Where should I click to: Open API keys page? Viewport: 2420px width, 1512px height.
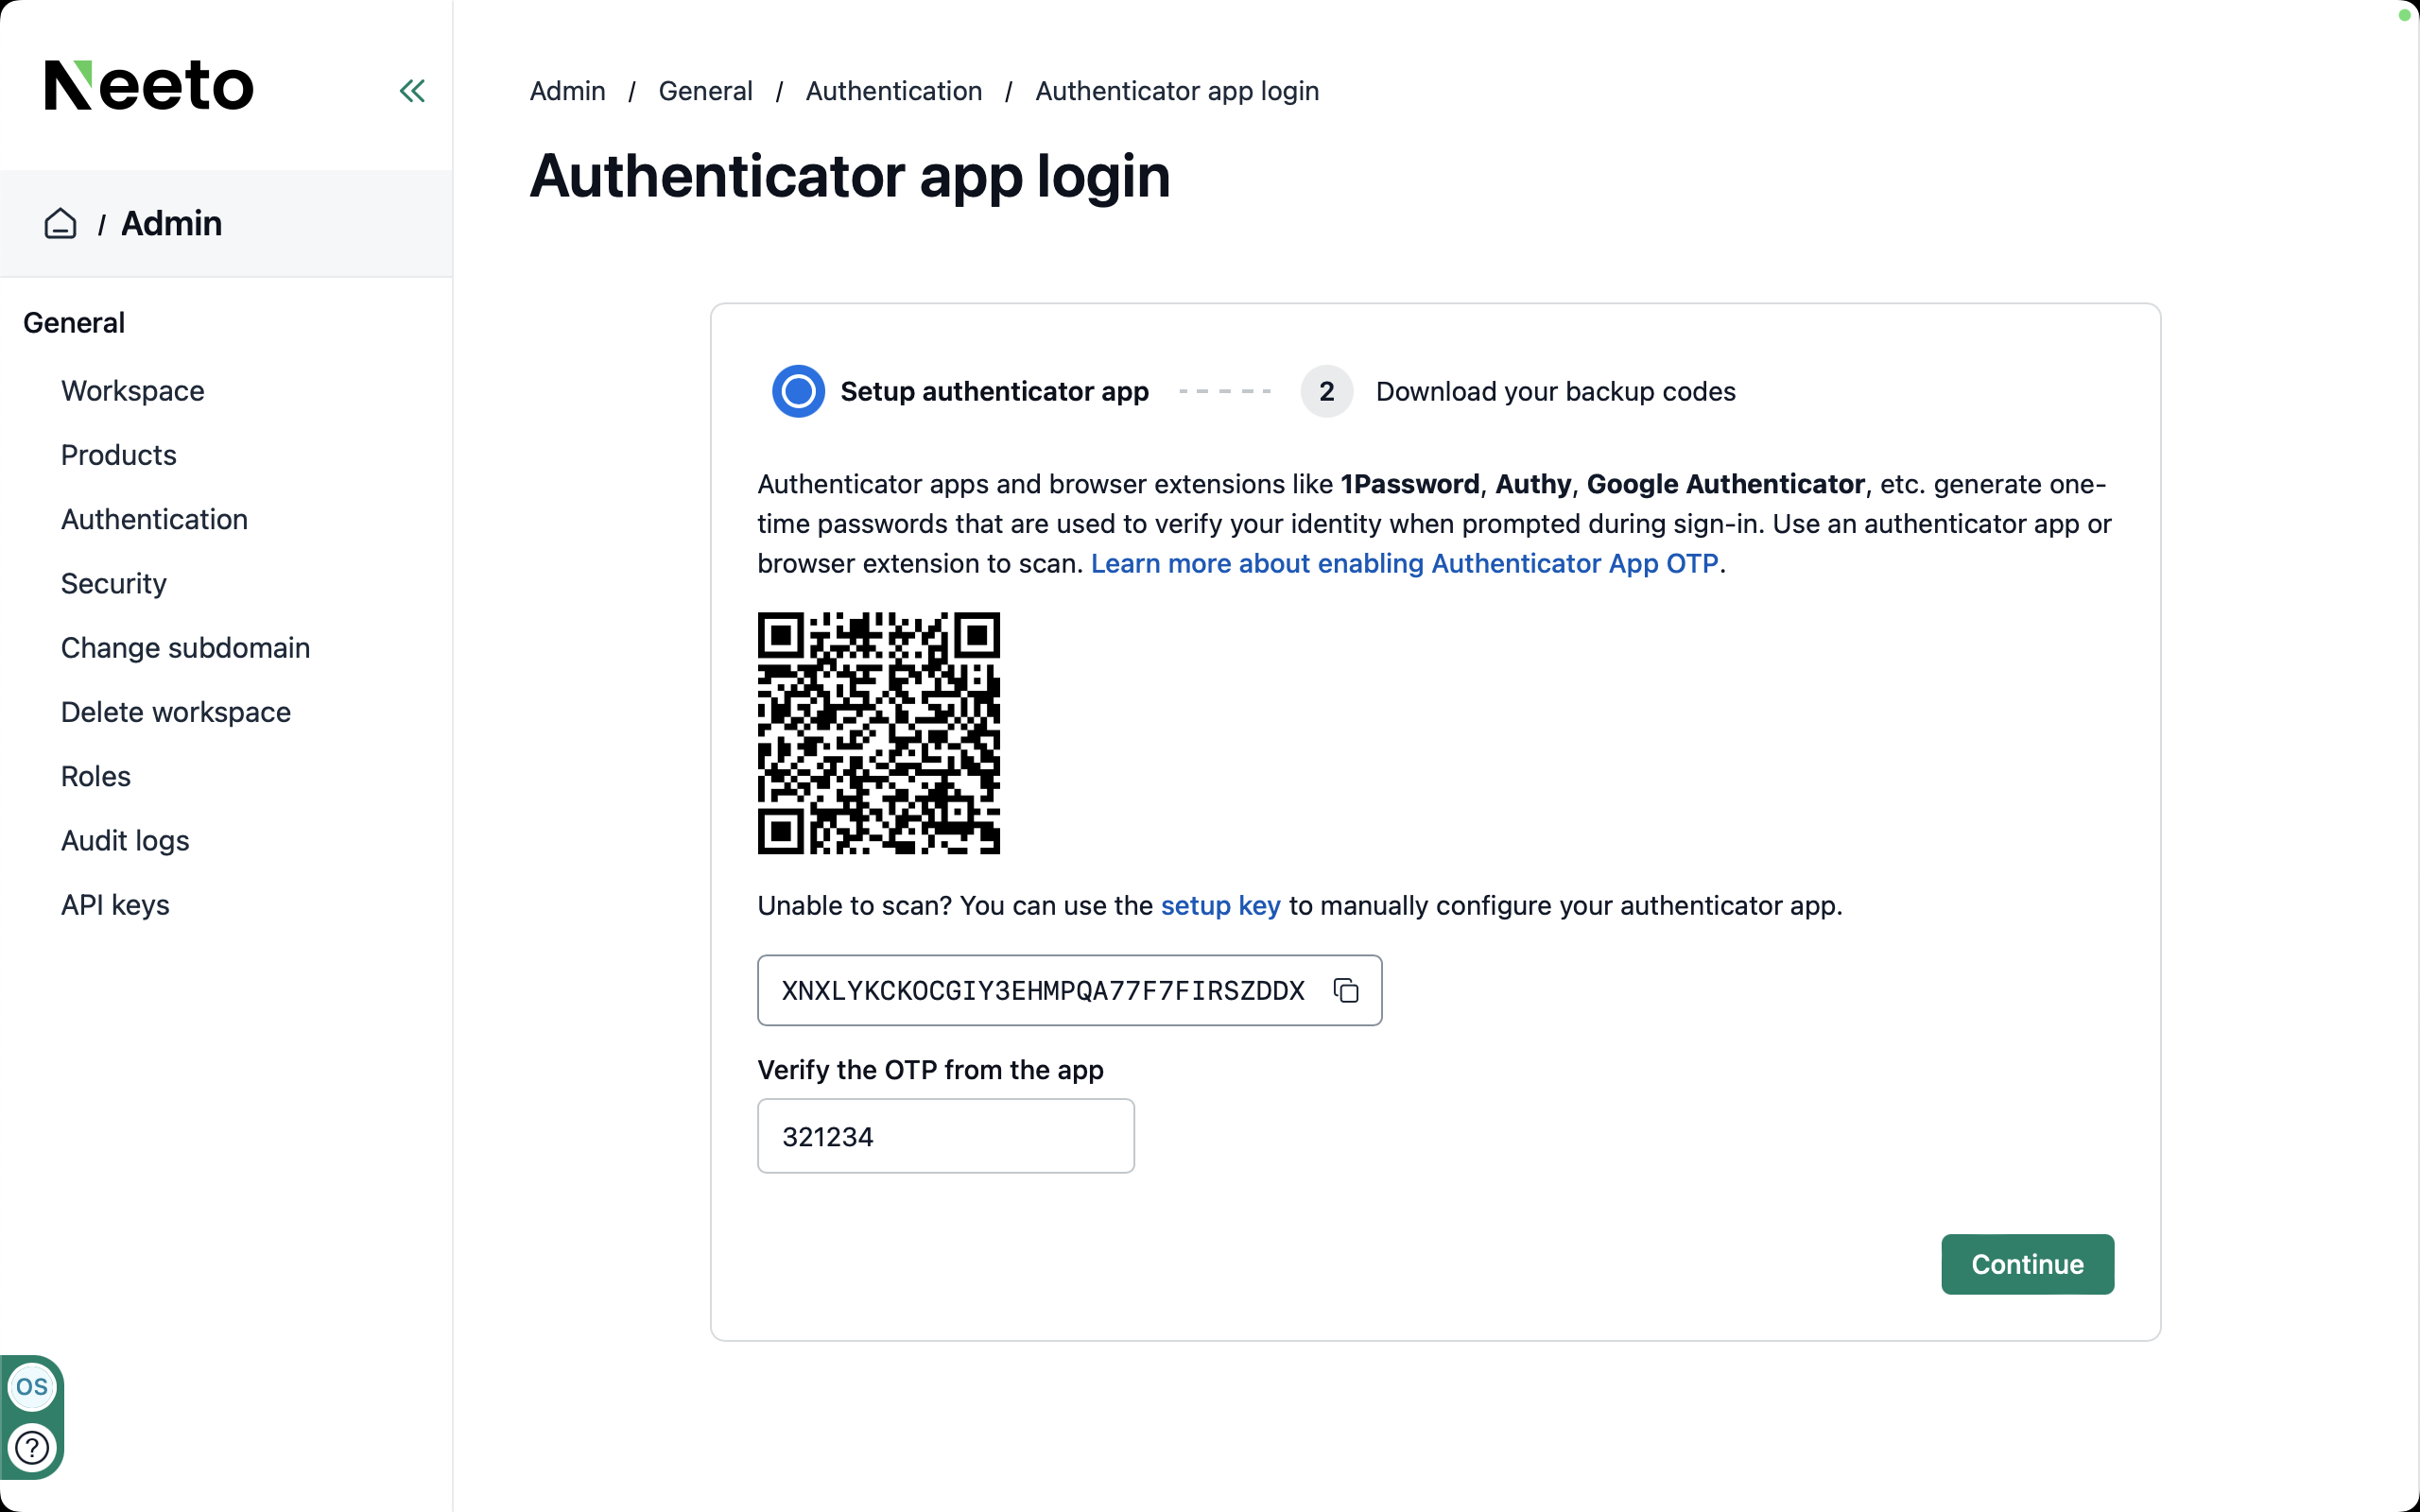(x=115, y=905)
